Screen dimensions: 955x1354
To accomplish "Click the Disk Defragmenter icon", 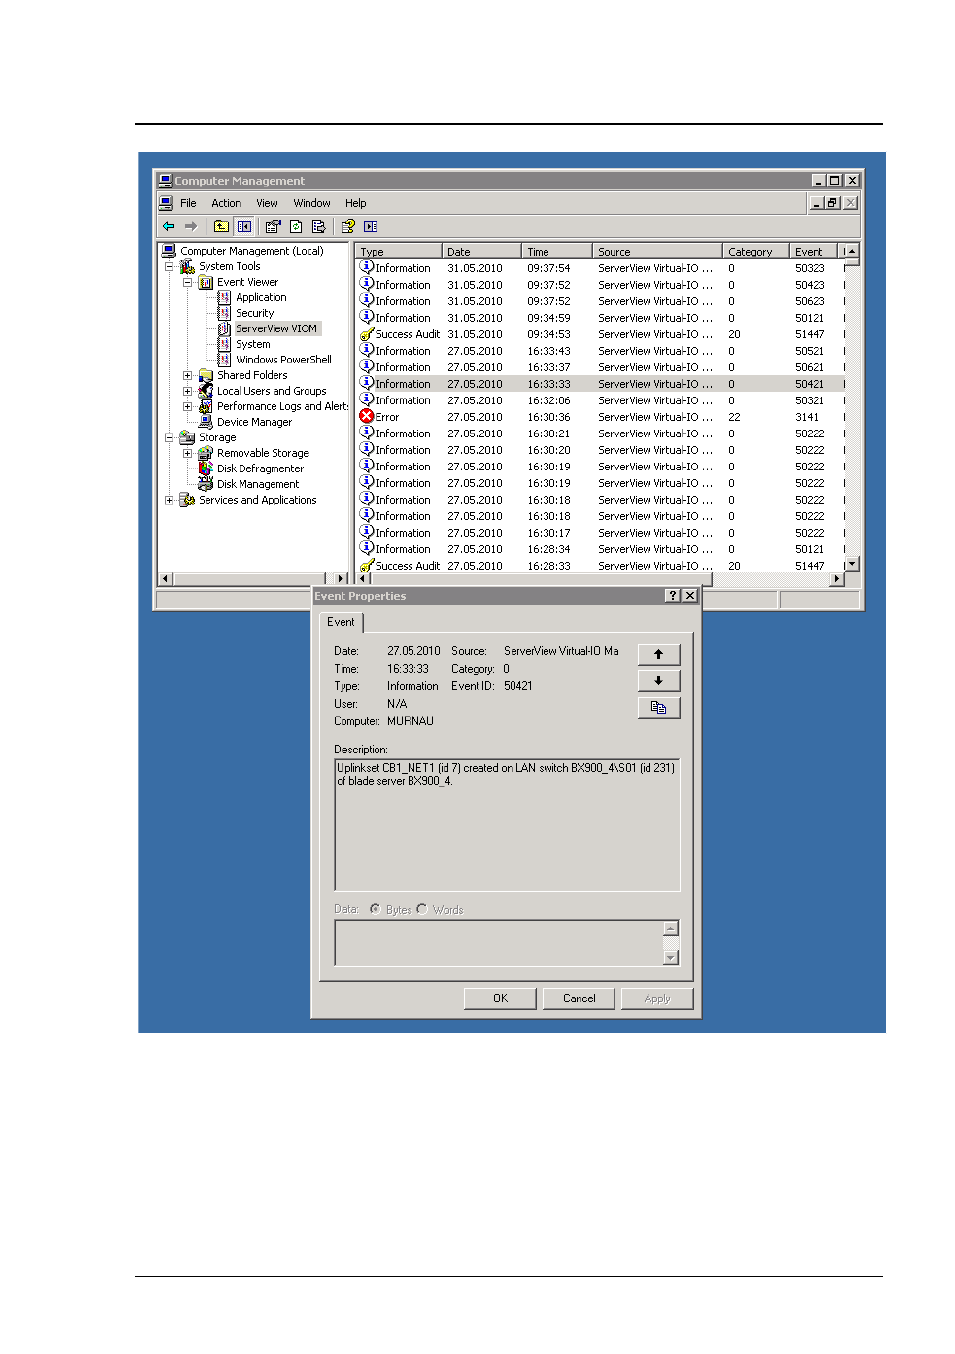I will [205, 468].
